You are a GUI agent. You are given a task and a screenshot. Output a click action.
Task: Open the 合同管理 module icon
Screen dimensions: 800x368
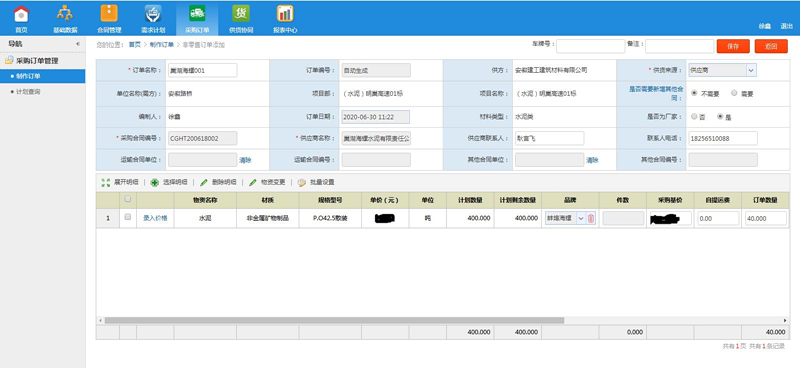pos(109,13)
